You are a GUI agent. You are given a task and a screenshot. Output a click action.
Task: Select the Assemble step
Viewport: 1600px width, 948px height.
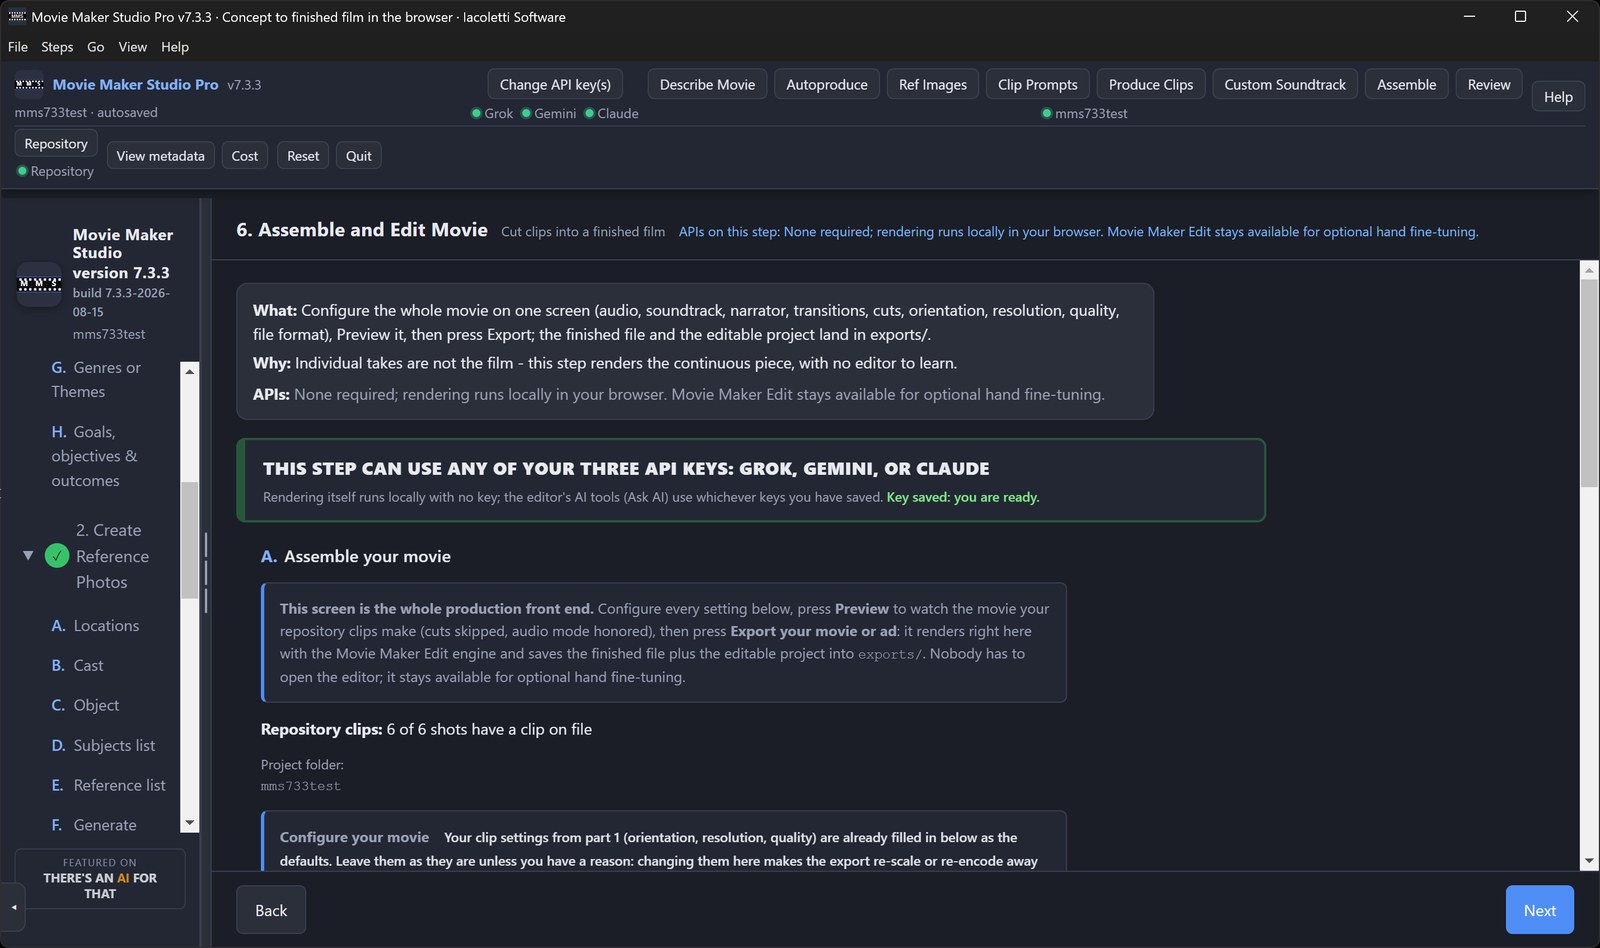click(x=1406, y=84)
